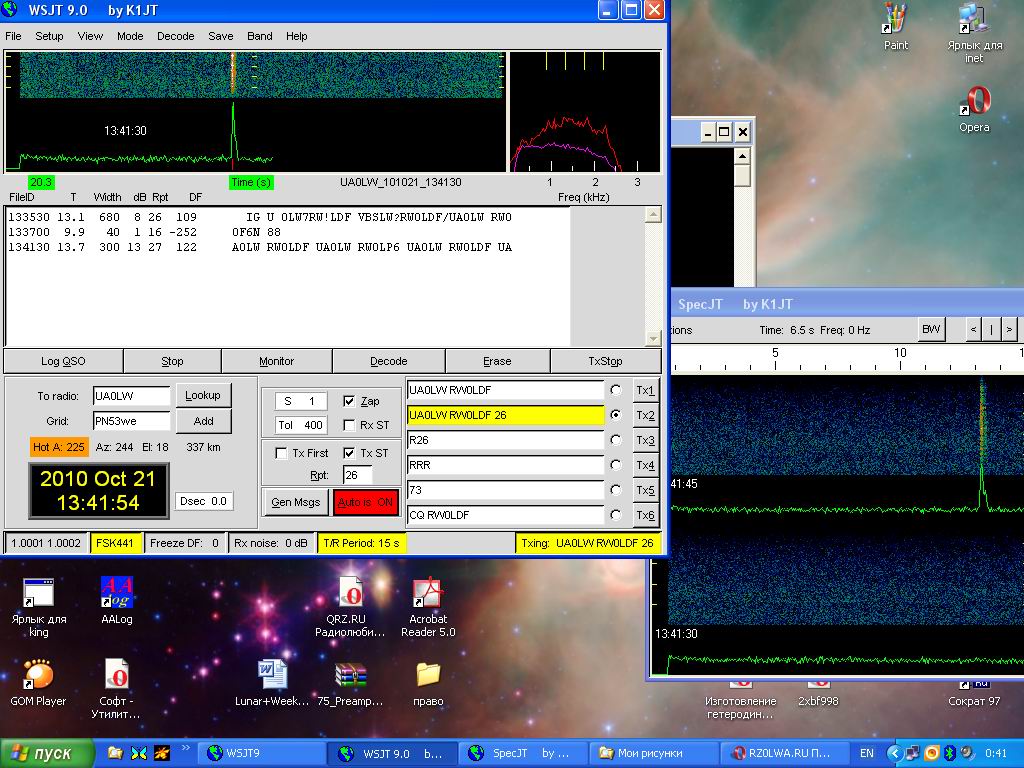Click the left arrow speed button in SpecJT
Viewport: 1024px width, 768px height.
pyautogui.click(x=973, y=330)
